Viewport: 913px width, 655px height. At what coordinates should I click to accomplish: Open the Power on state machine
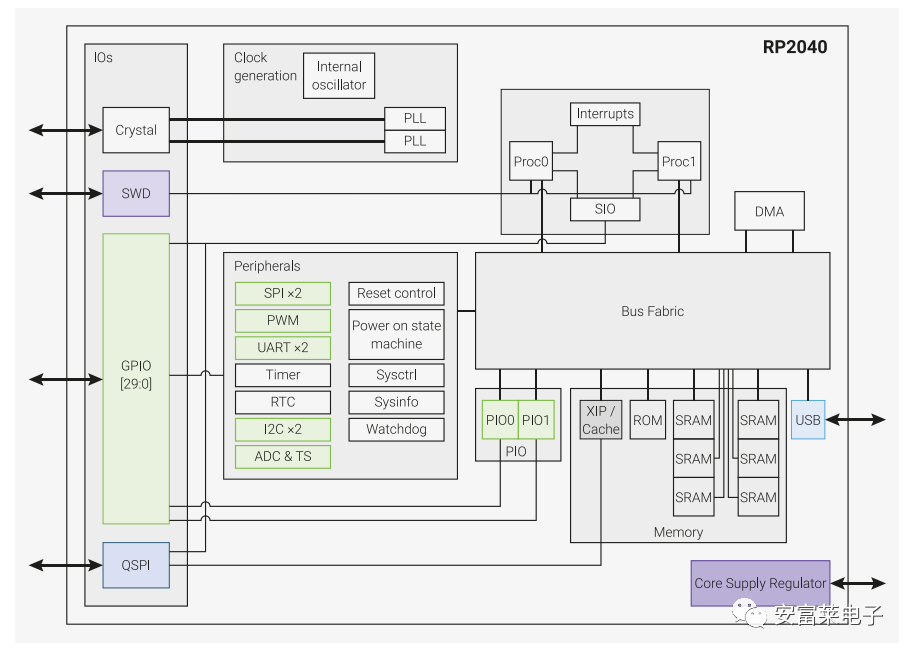point(396,335)
